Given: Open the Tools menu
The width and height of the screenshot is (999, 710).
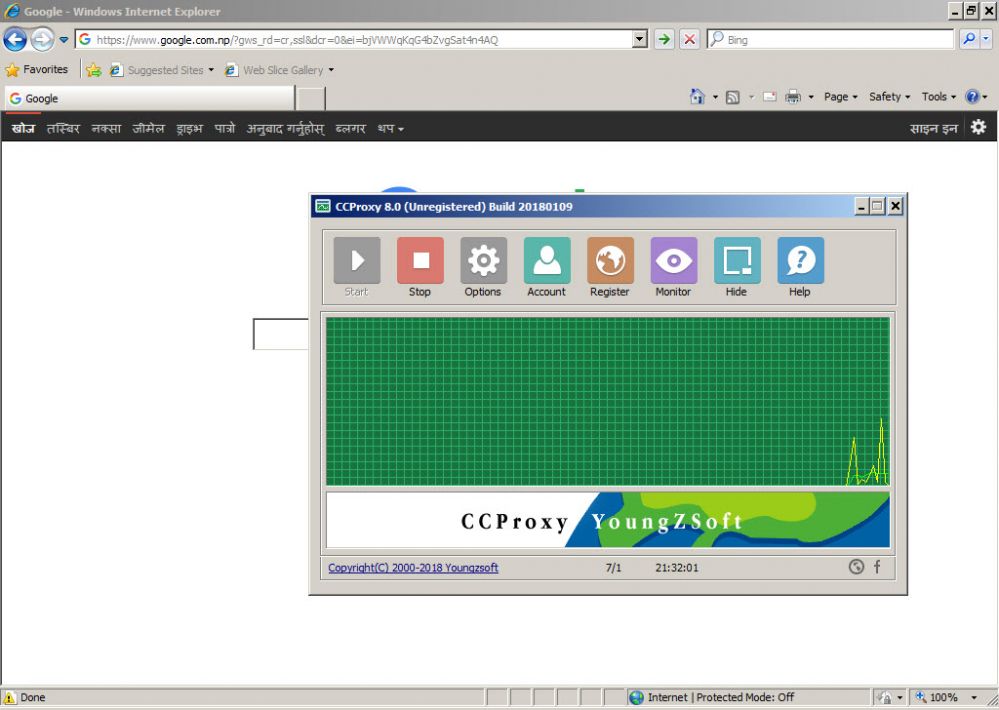Looking at the screenshot, I should pos(938,97).
